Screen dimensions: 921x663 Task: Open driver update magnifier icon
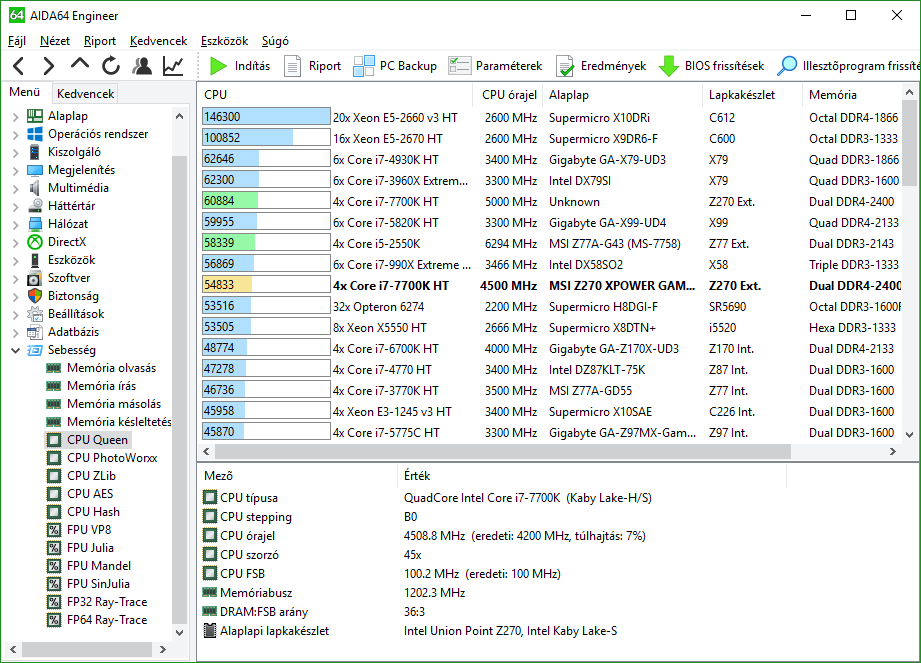click(786, 66)
